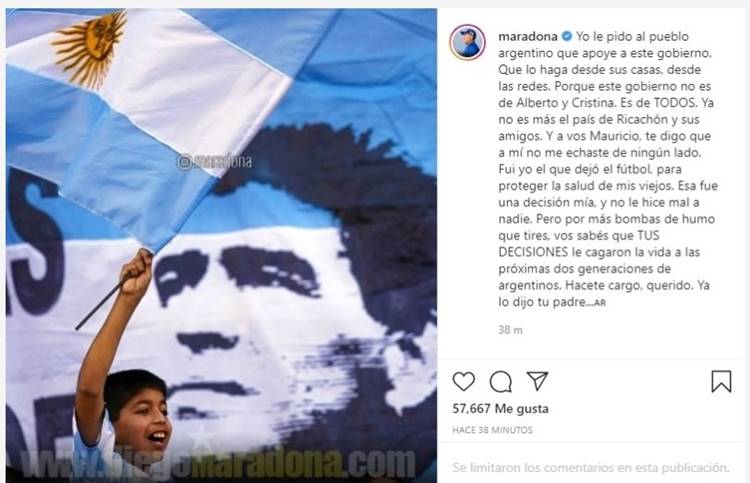Like the post with the heart icon
The width and height of the screenshot is (750, 483).
(463, 381)
